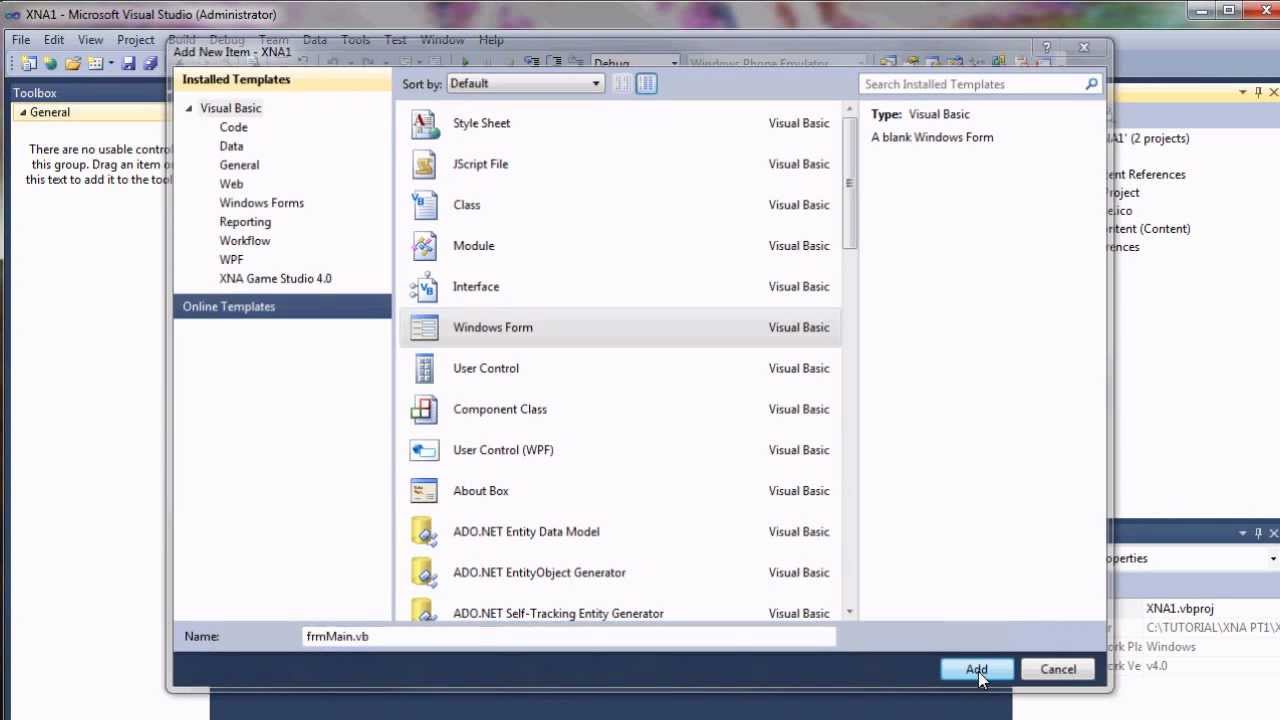
Task: Switch template list to medium icons view
Action: (x=646, y=84)
